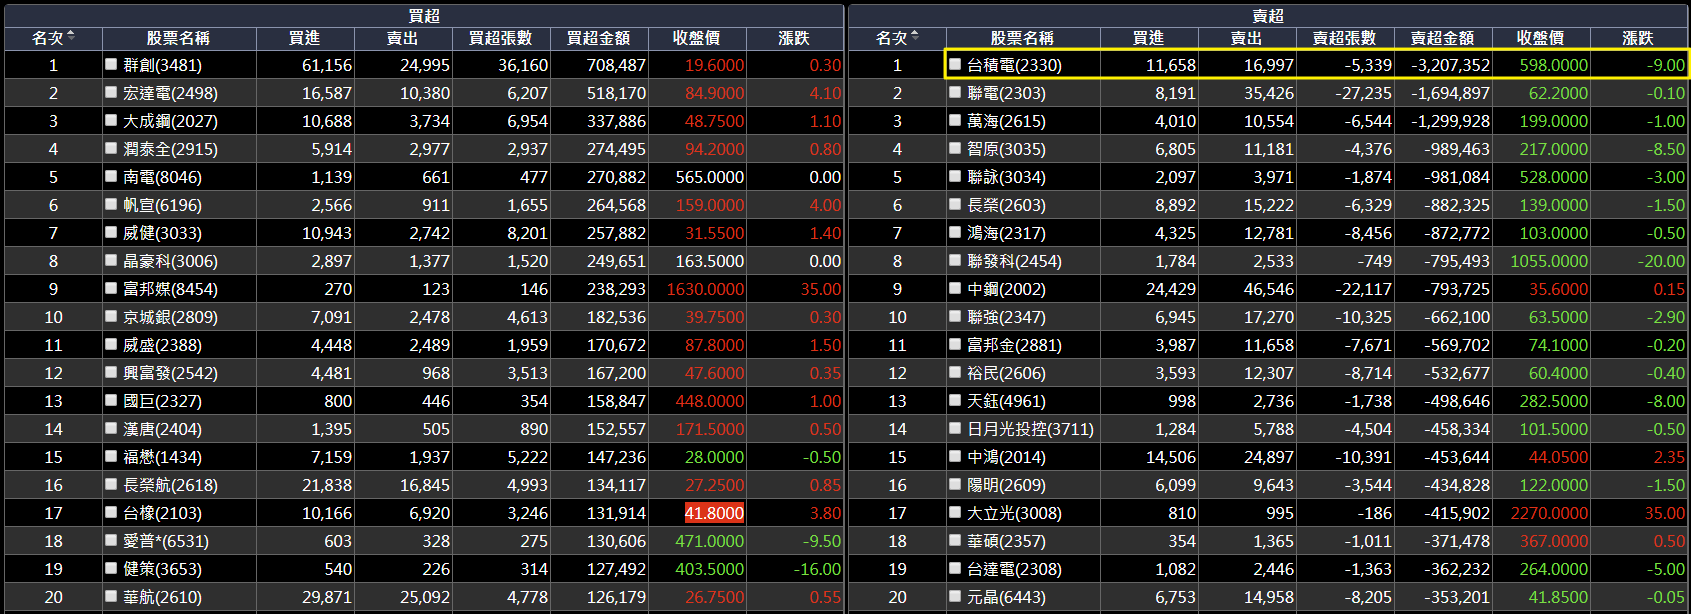This screenshot has height=614, width=1691.
Task: Open stock 福懋(1434) row
Action: point(424,456)
